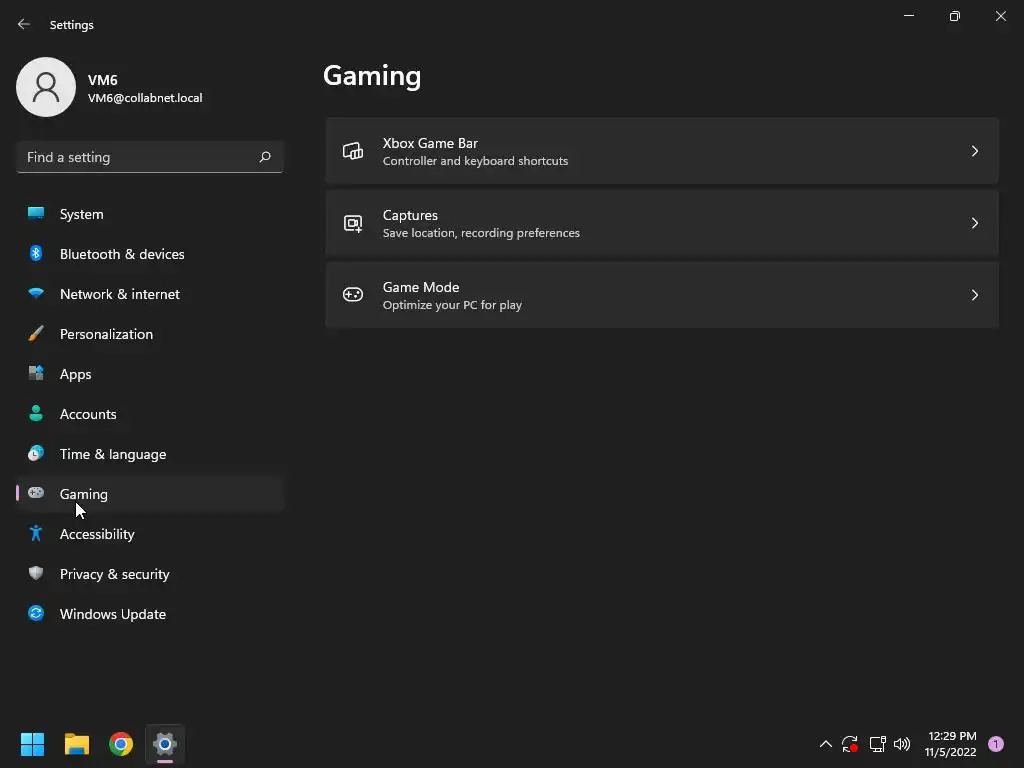Open Windows Update settings
The height and width of the screenshot is (768, 1024).
pos(150,614)
